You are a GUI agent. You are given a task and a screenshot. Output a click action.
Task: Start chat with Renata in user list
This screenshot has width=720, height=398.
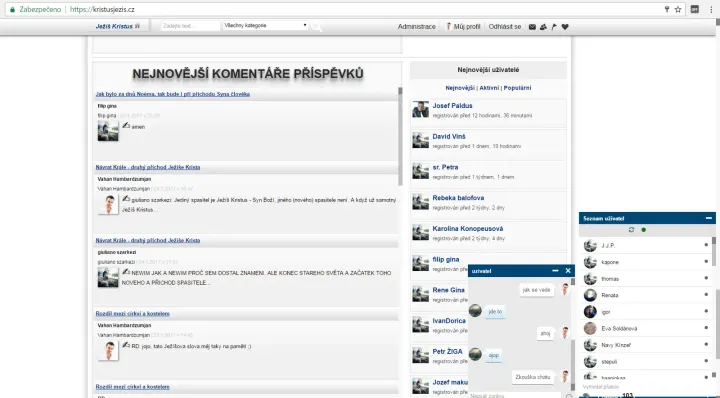(x=647, y=295)
